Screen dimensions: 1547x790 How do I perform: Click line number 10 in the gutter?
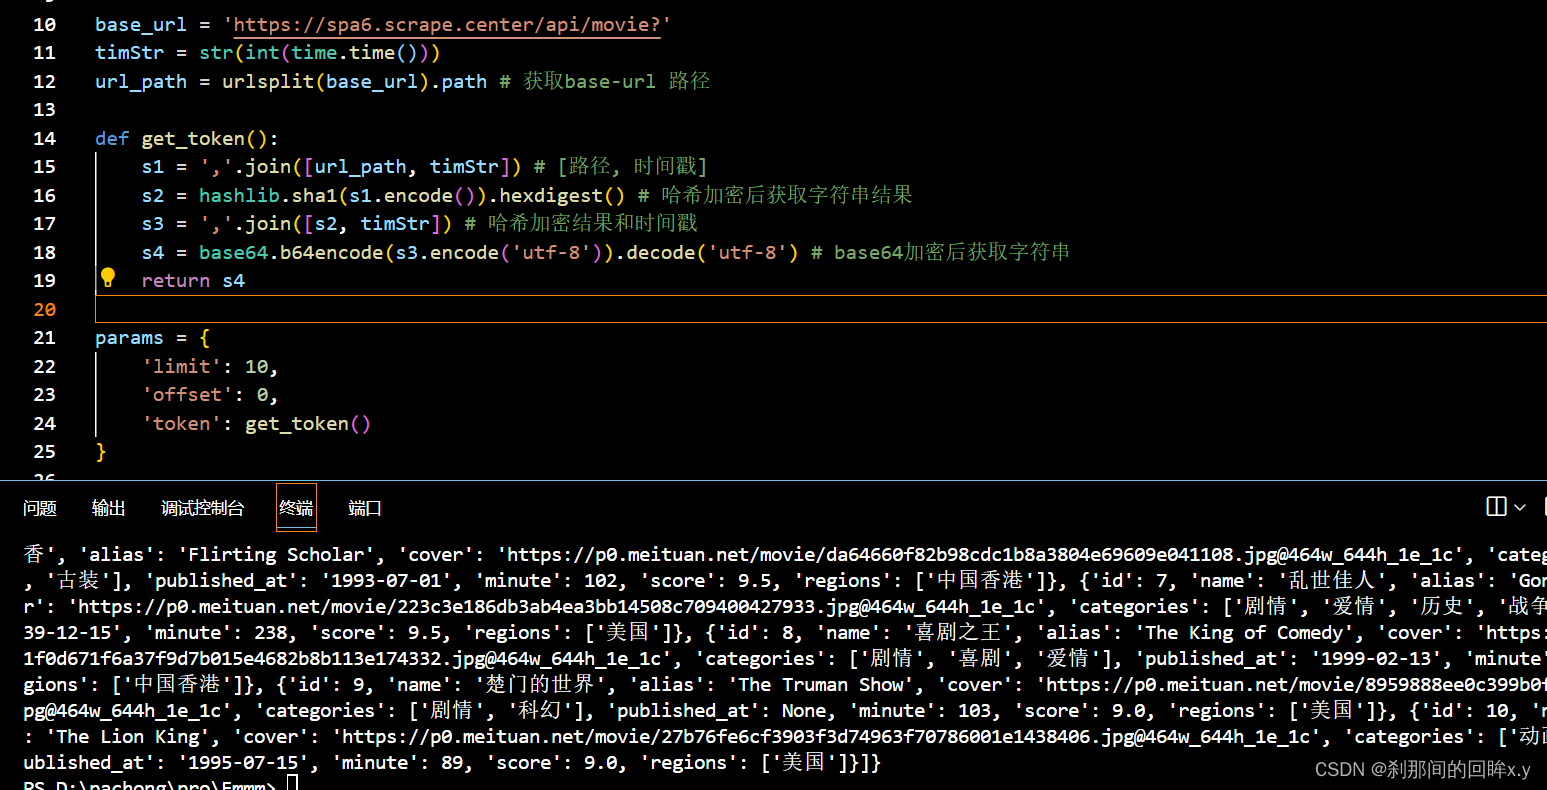[44, 24]
